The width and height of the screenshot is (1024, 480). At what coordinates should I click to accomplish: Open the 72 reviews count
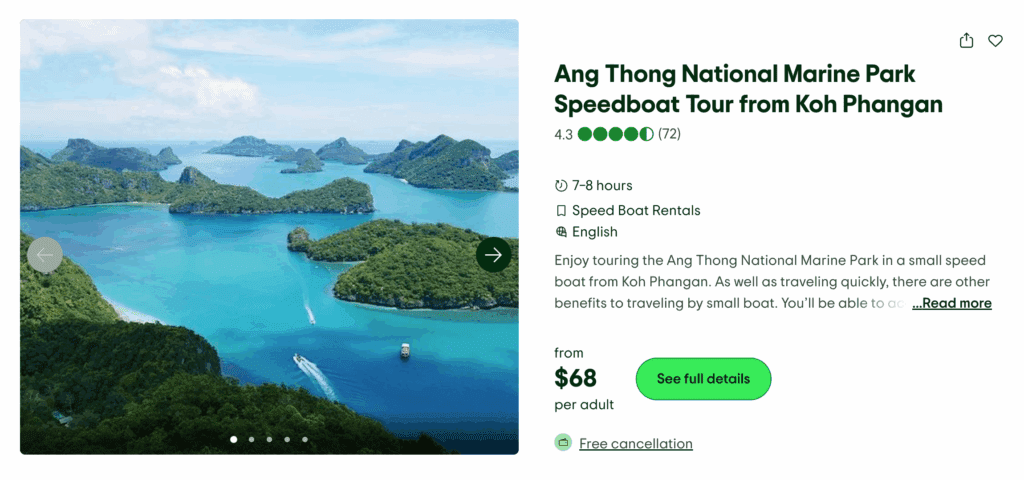(x=669, y=134)
